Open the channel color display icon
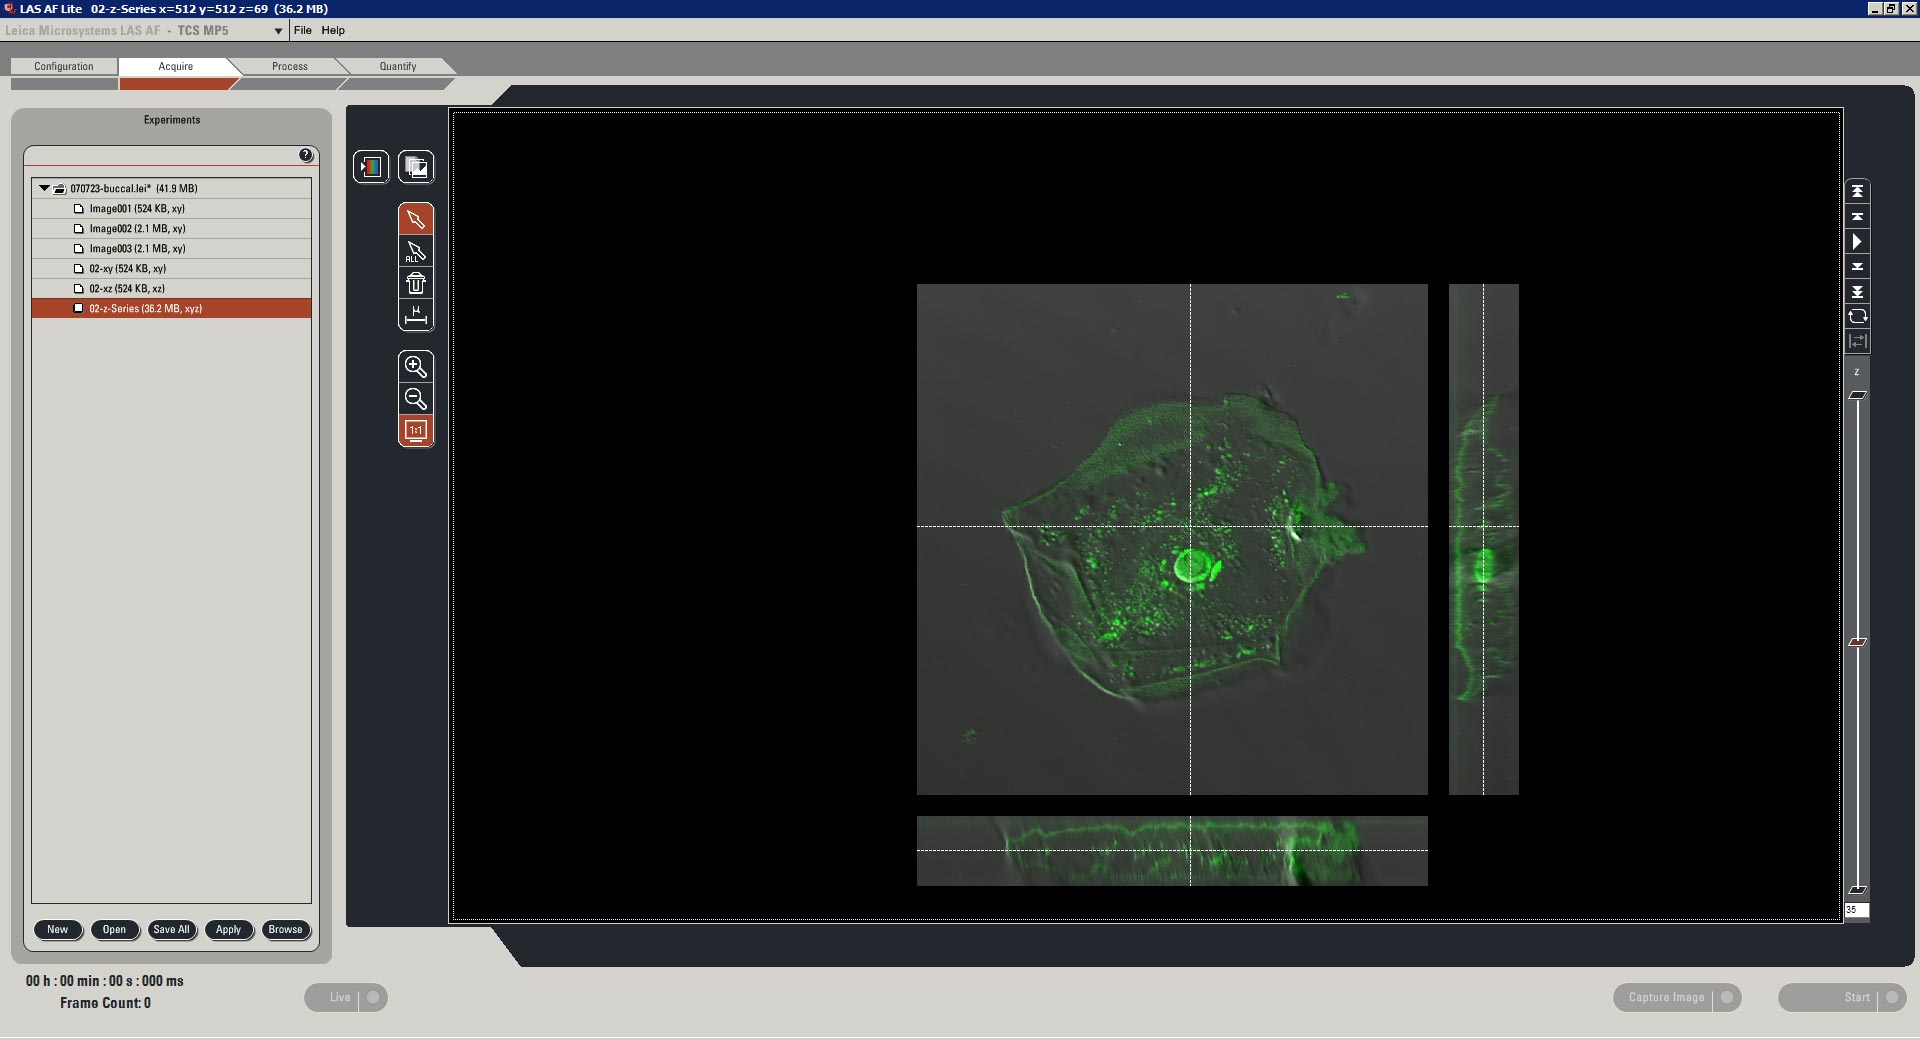1920x1040 pixels. click(371, 167)
